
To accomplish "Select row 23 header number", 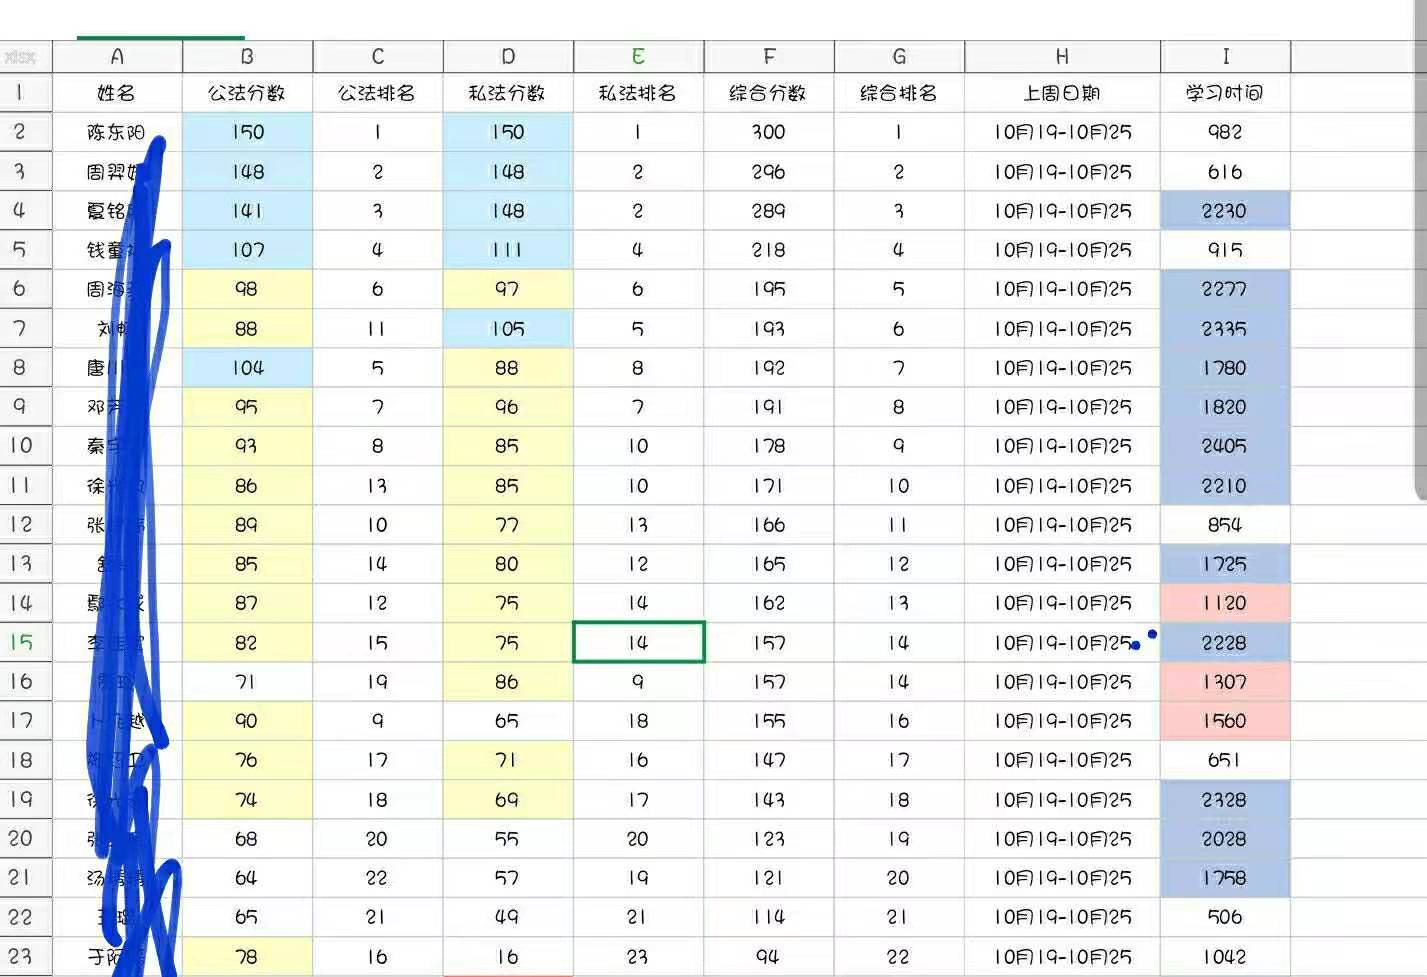I will [x=26, y=956].
